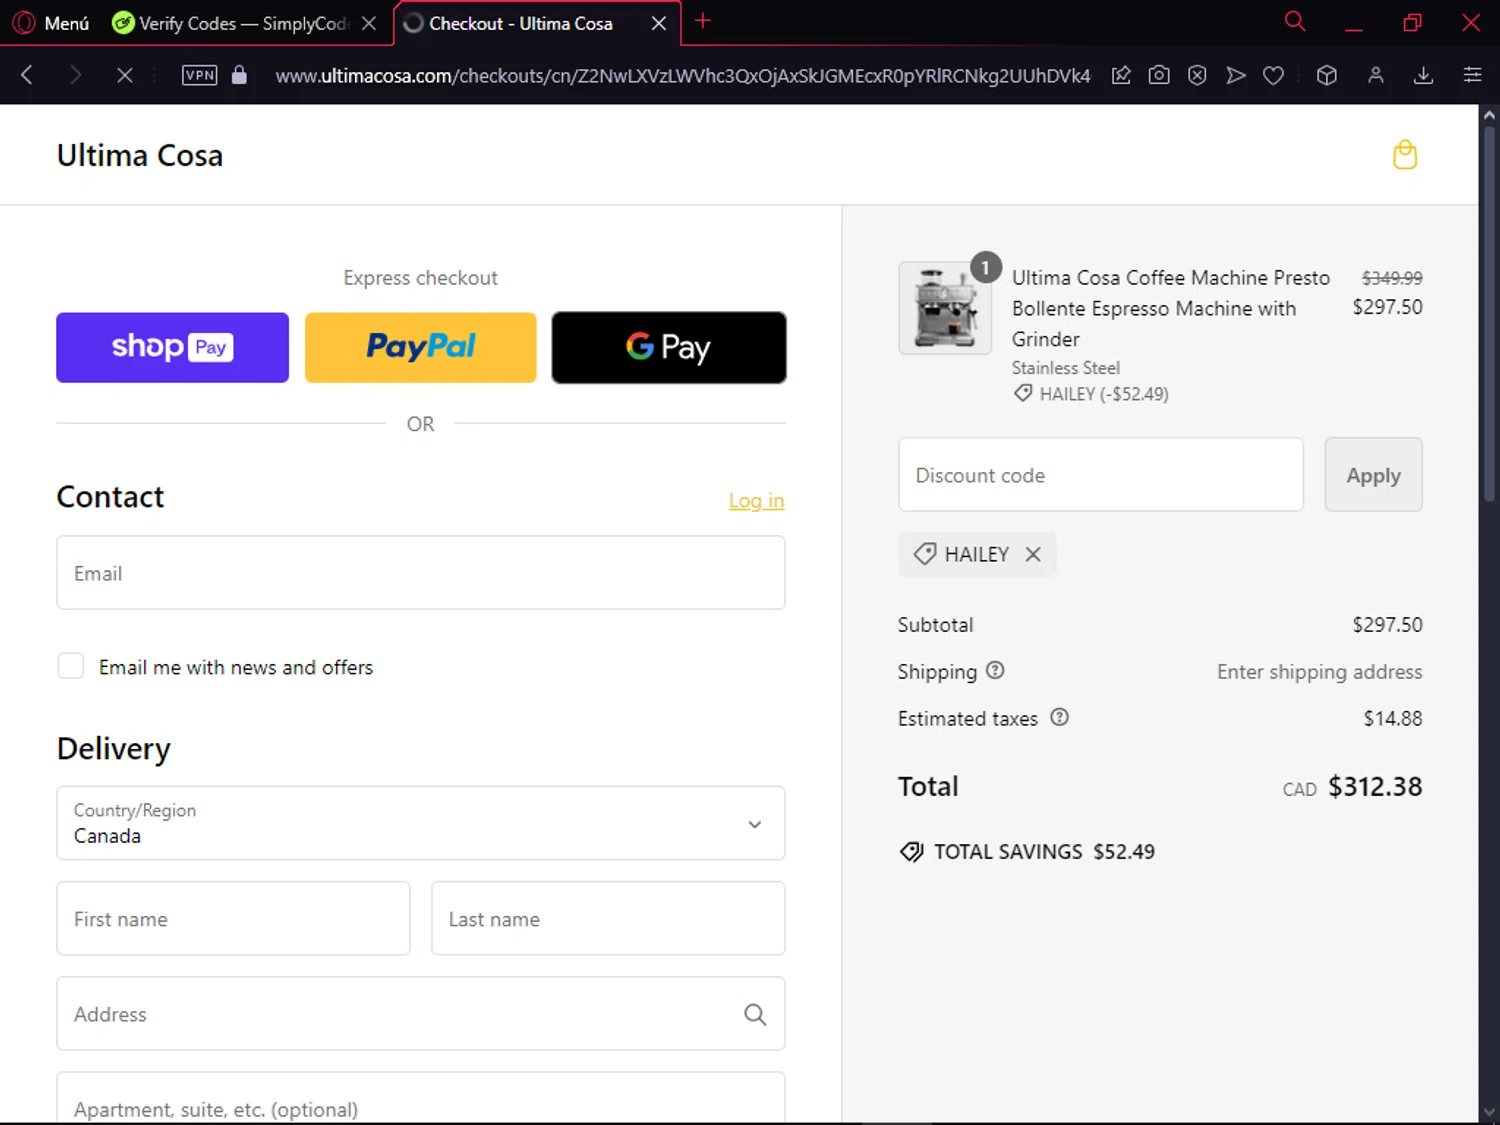The height and width of the screenshot is (1125, 1500).
Task: Select the Checkout - Ultima Cosa tab
Action: 520,23
